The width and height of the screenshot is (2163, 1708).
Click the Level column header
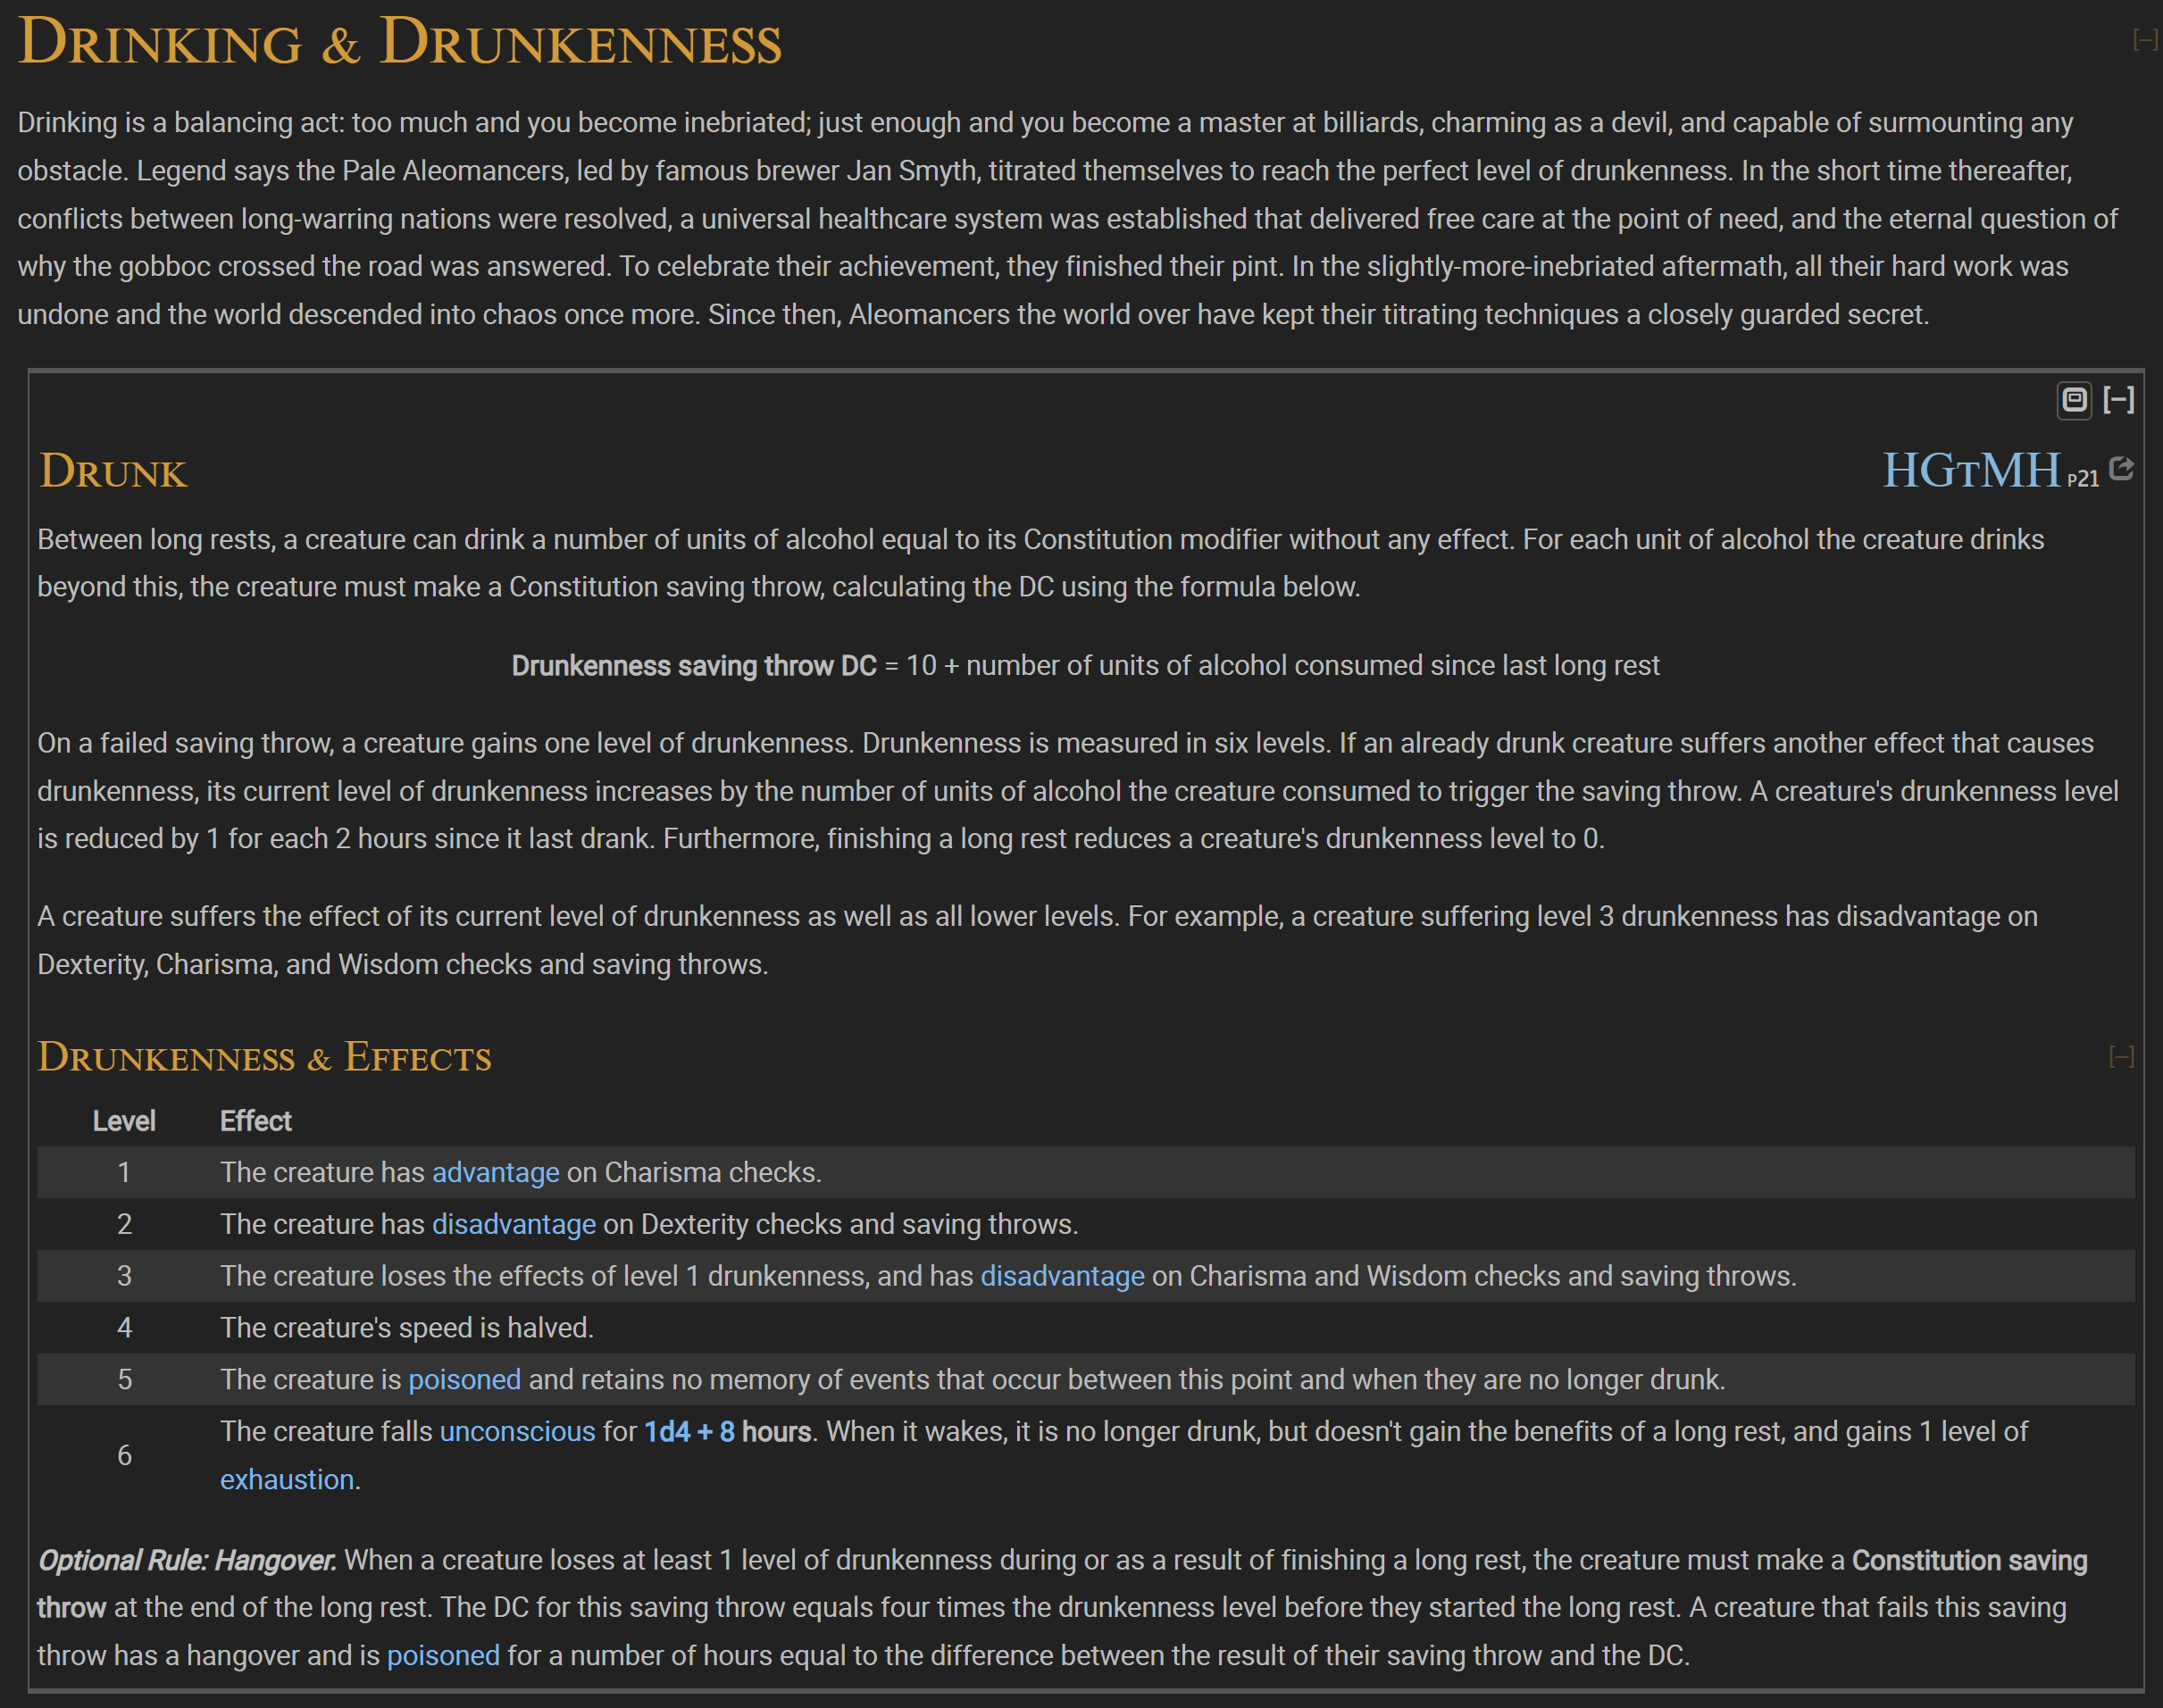pyautogui.click(x=124, y=1121)
